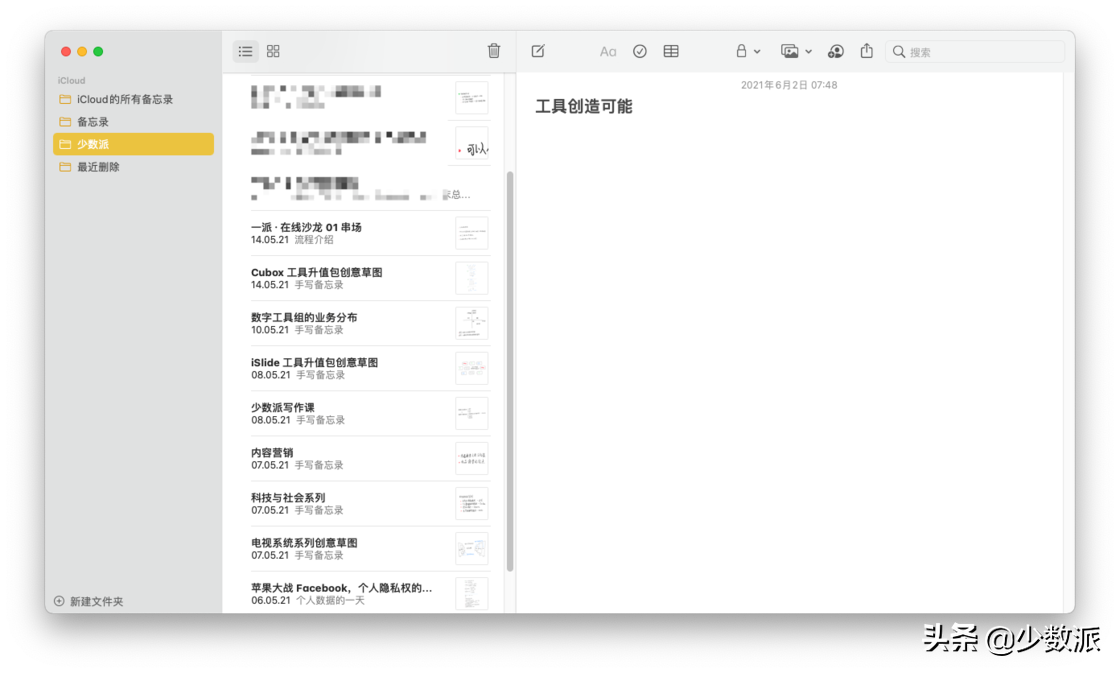Create a folder via 新建文件夹
1120x673 pixels.
coord(95,601)
